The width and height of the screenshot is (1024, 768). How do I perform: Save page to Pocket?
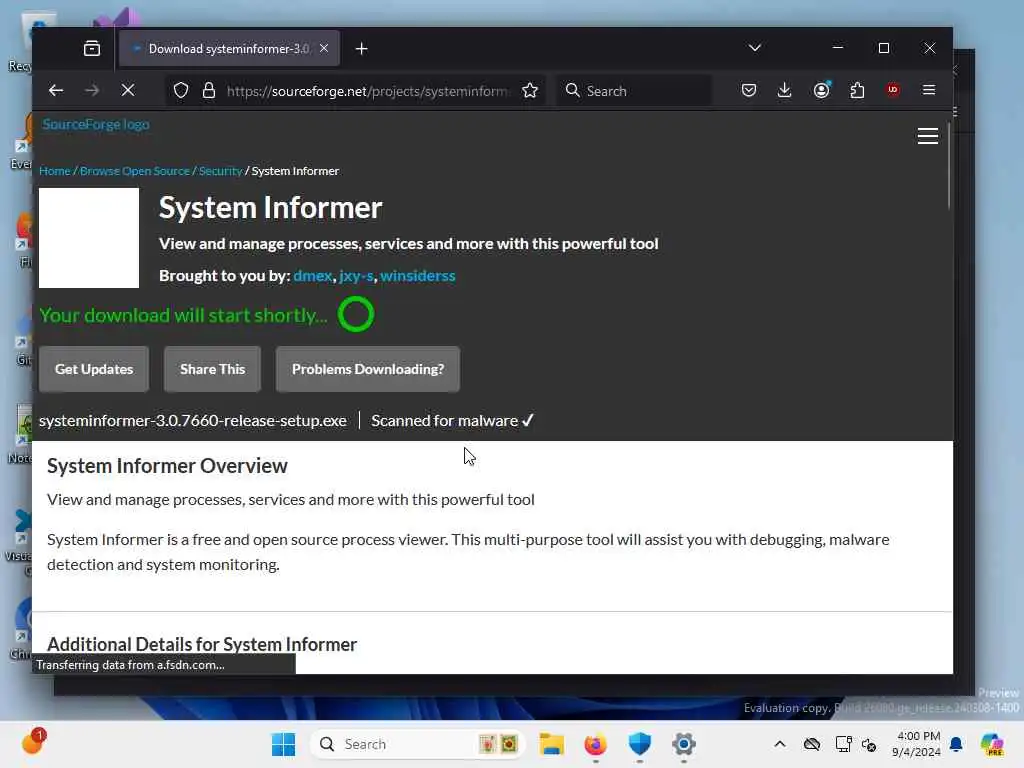click(x=749, y=90)
